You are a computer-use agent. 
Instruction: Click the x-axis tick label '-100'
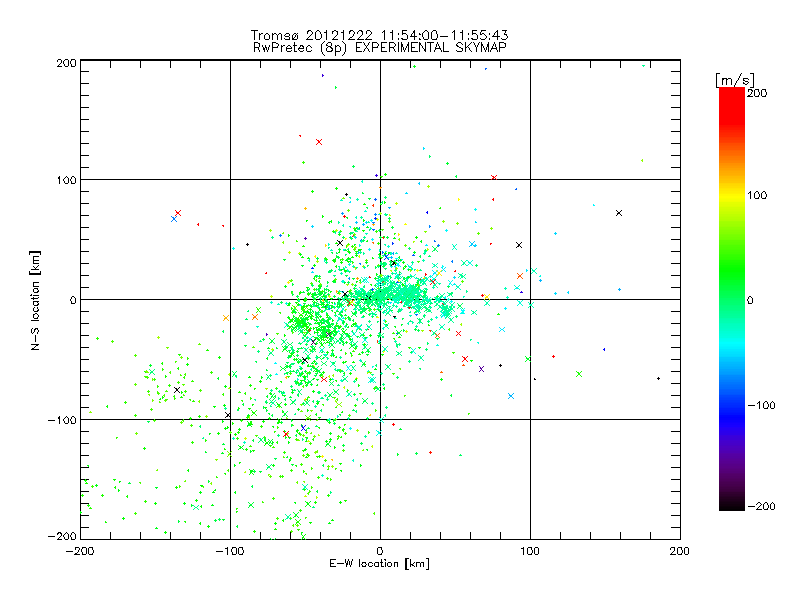230,551
